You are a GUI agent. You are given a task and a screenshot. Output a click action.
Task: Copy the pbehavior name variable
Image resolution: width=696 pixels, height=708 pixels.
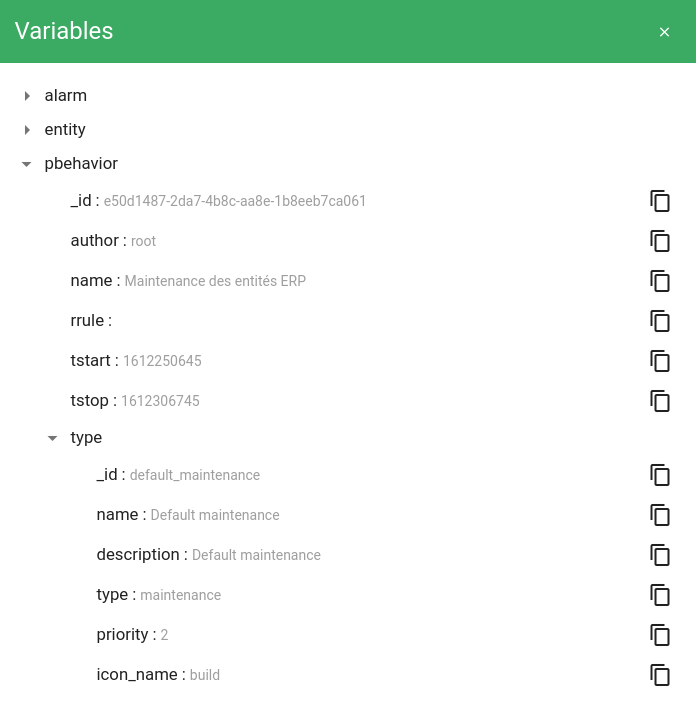pos(660,281)
